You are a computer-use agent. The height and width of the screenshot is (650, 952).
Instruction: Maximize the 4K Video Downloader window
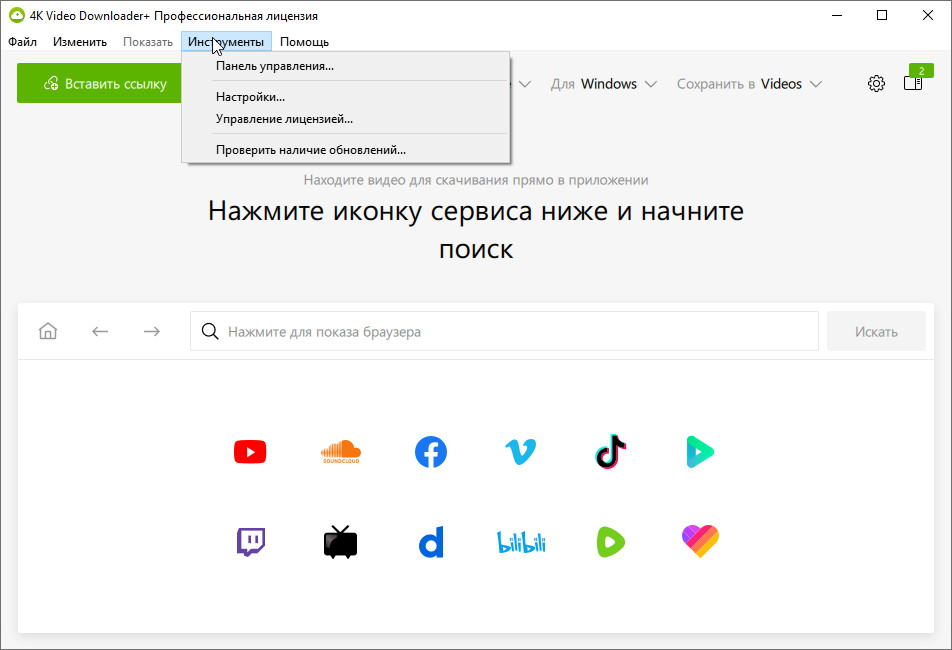[x=882, y=15]
